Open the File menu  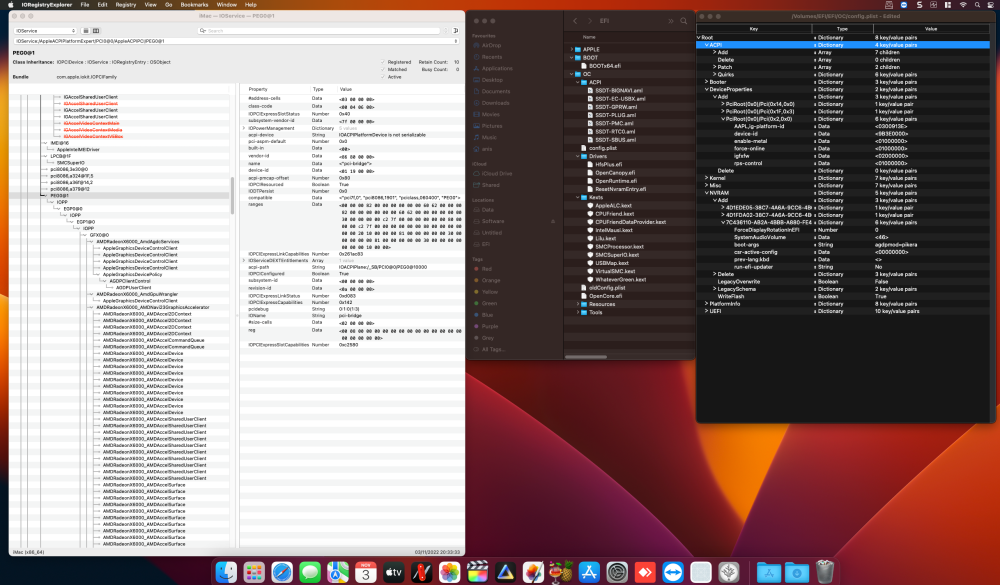[85, 4]
